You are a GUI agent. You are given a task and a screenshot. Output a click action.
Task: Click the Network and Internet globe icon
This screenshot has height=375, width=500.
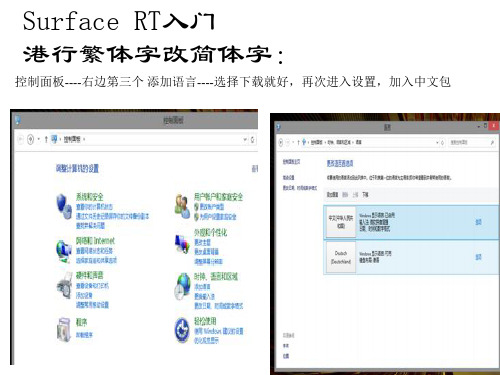[x=63, y=250]
